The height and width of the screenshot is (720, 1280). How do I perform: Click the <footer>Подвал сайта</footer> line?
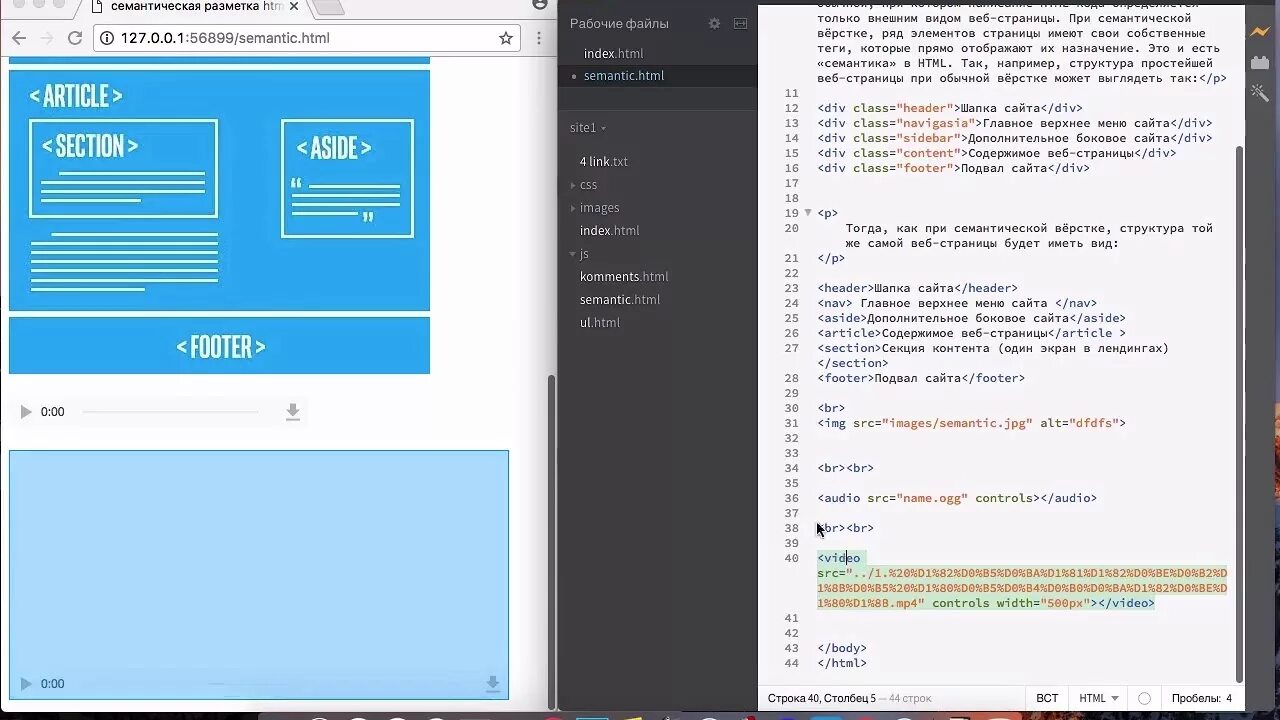(921, 378)
